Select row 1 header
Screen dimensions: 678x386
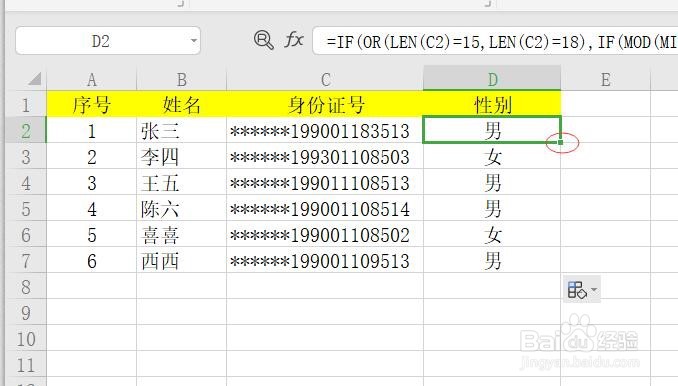click(26, 104)
